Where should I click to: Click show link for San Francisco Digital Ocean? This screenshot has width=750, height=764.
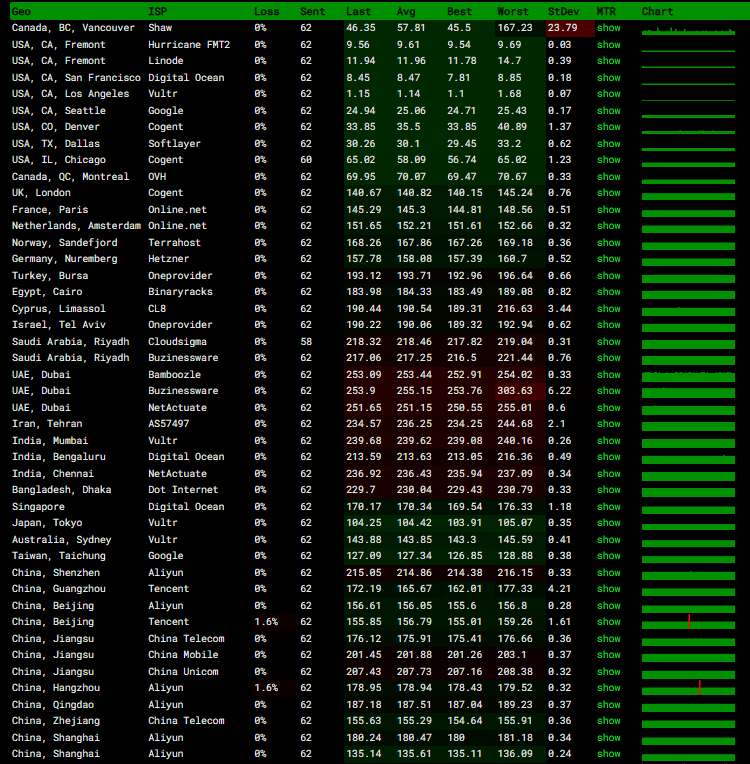coord(609,78)
